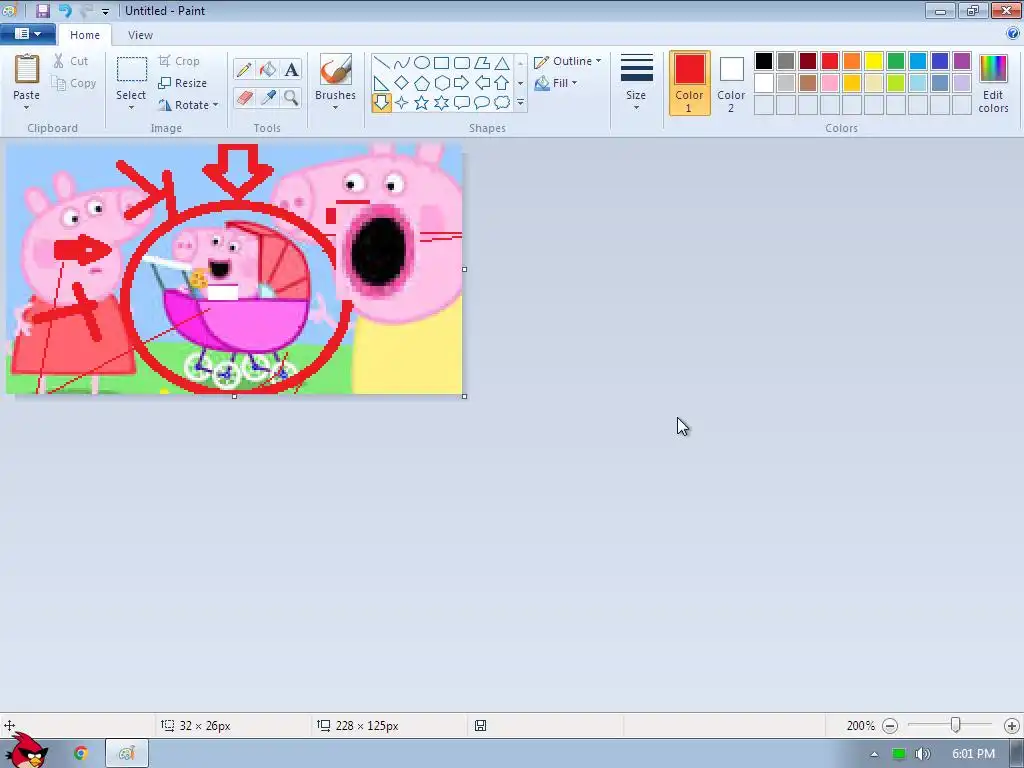This screenshot has height=768, width=1024.
Task: Choose the Four-point star shape
Action: [x=402, y=103]
